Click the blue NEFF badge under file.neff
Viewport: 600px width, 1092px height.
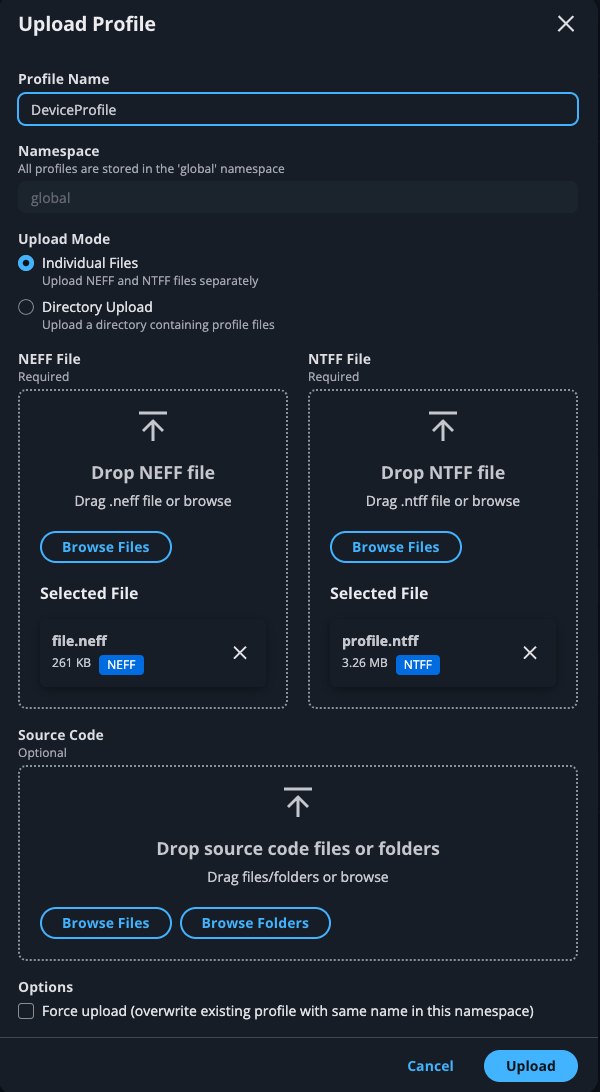coord(121,665)
